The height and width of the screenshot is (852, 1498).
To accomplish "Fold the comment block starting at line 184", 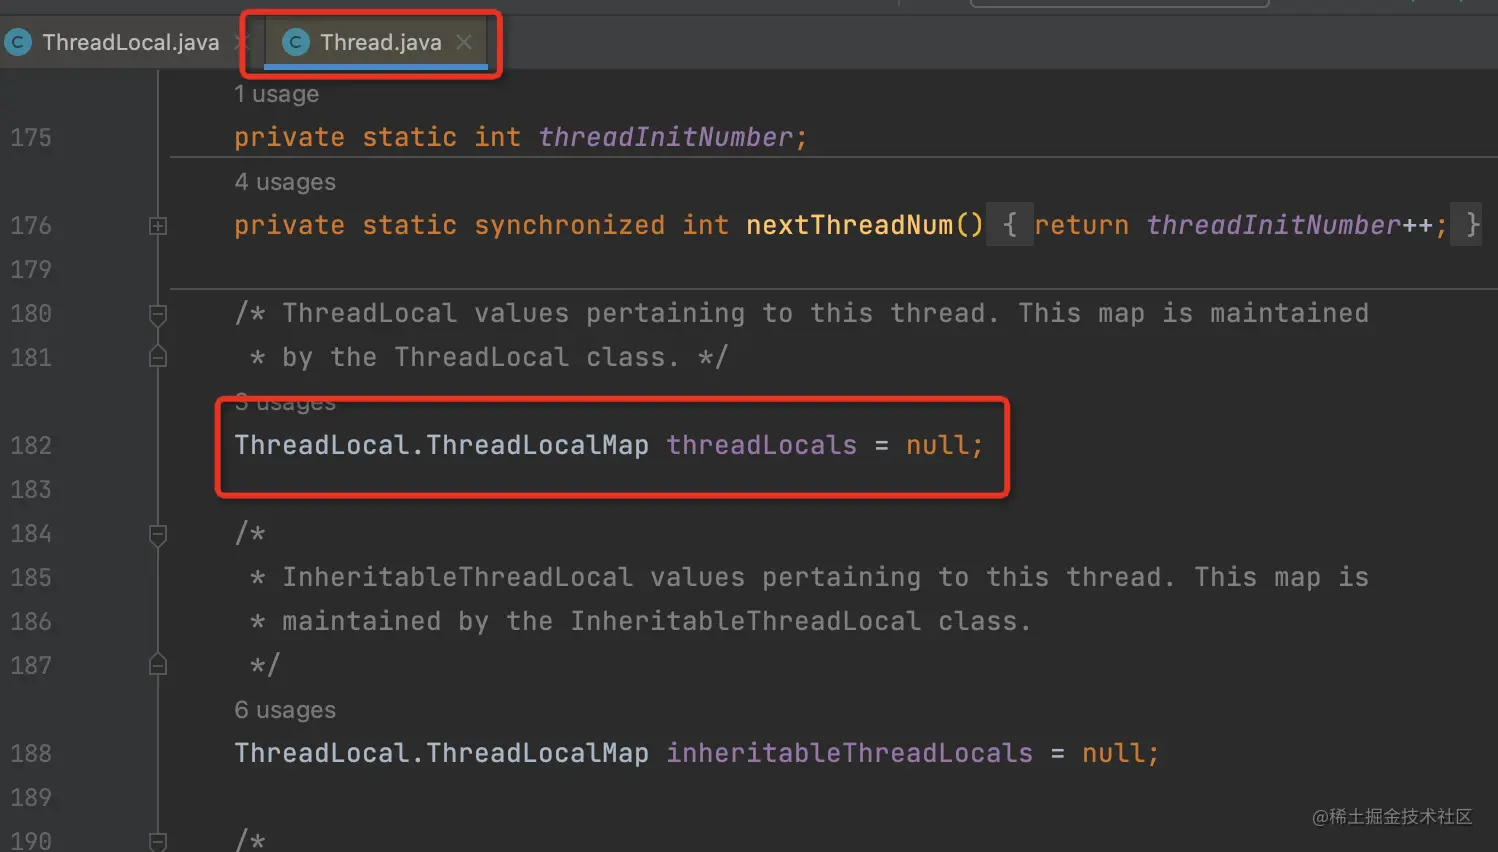I will 158,535.
